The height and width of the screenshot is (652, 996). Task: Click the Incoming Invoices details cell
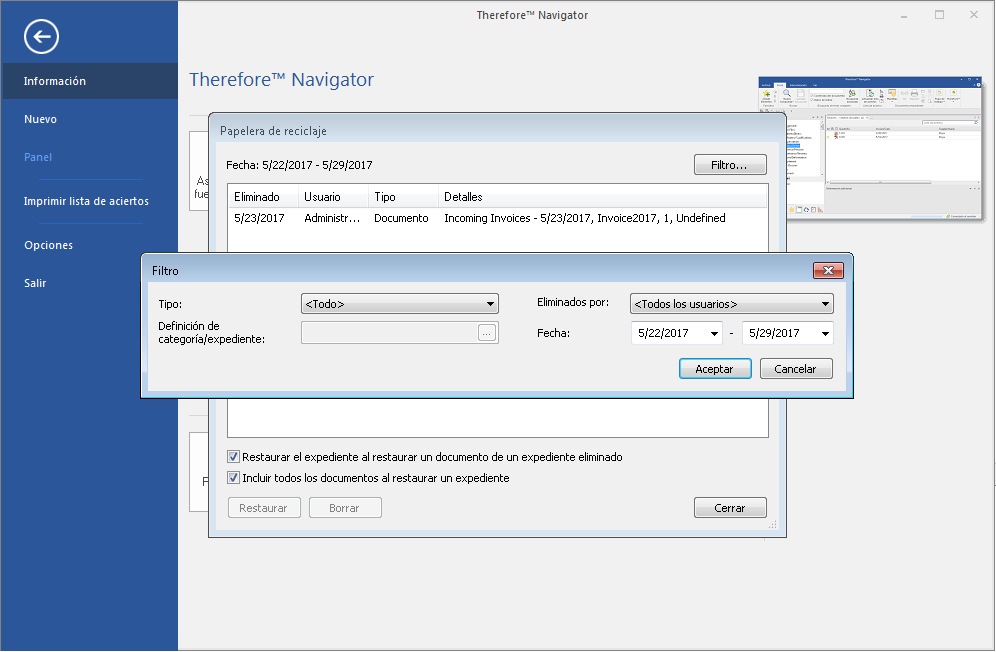[584, 218]
